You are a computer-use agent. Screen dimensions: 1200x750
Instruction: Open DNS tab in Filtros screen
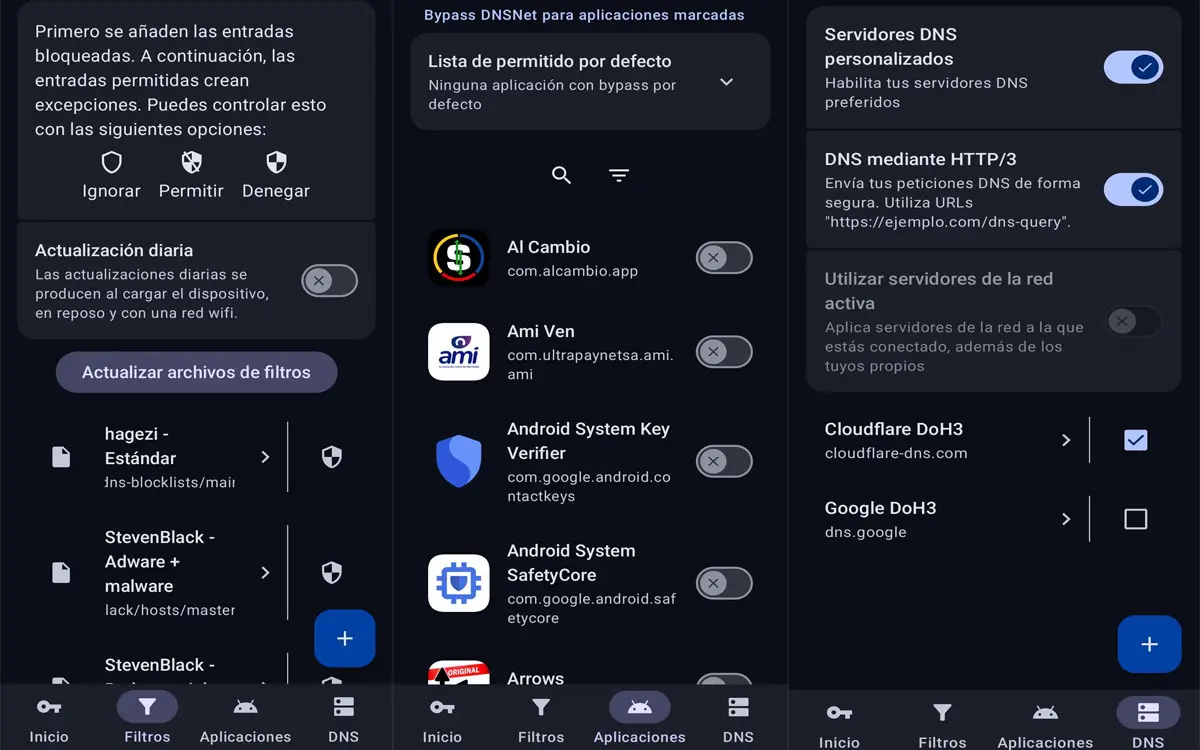point(344,719)
